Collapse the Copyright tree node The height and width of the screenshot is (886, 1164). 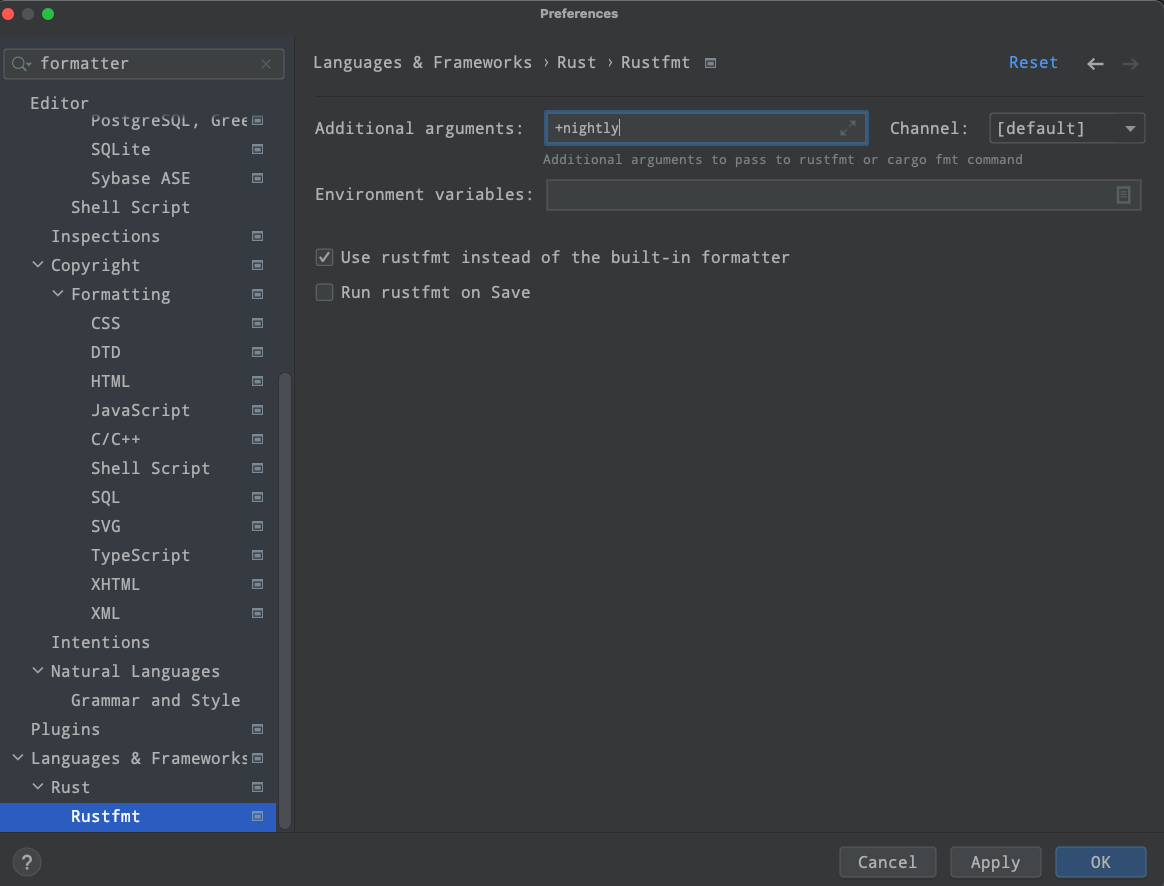[38, 264]
